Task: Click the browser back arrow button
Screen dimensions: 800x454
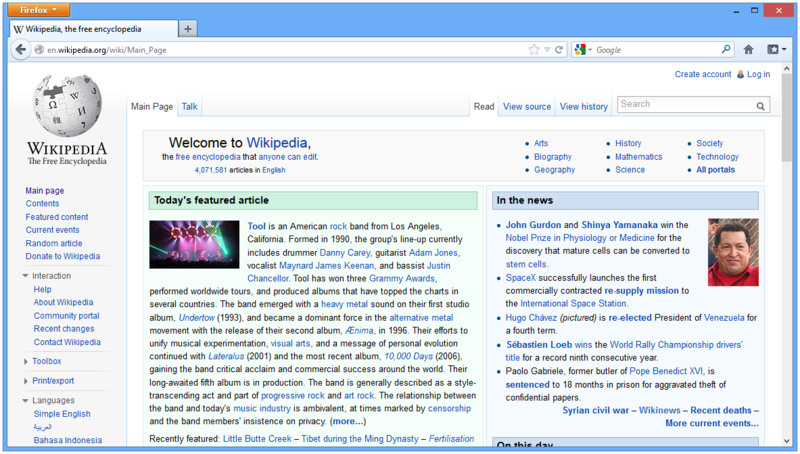Action: click(20, 49)
